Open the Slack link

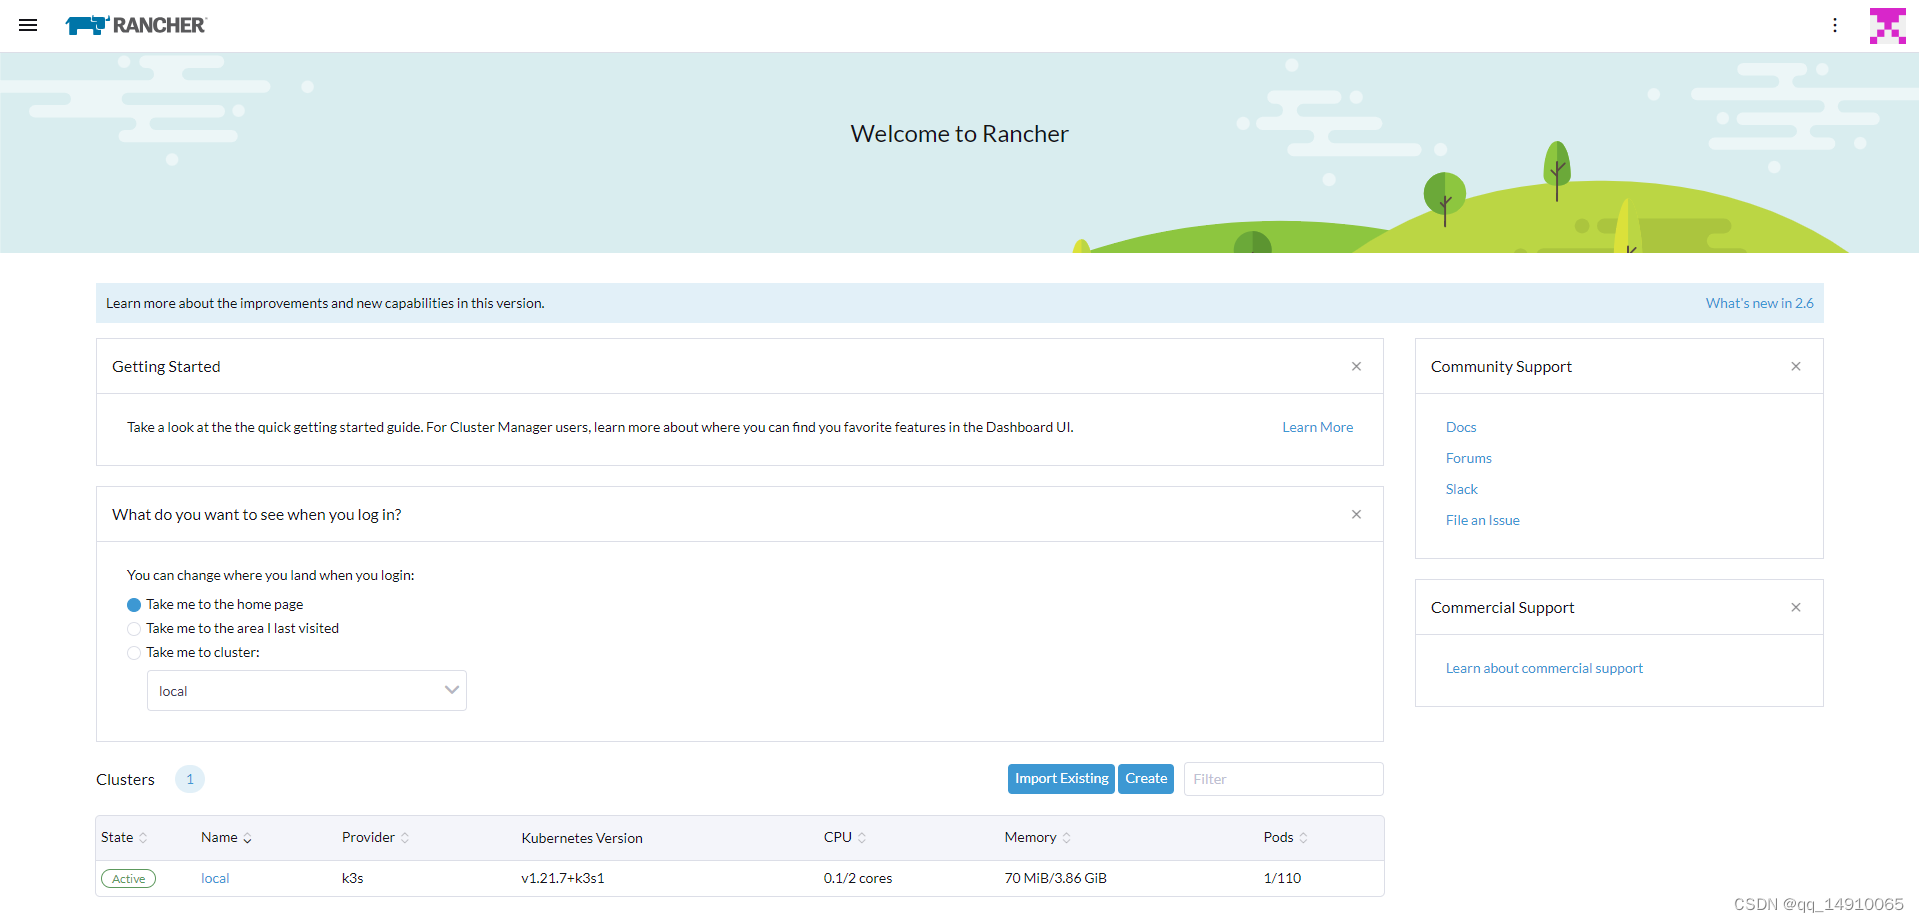pyautogui.click(x=1461, y=489)
